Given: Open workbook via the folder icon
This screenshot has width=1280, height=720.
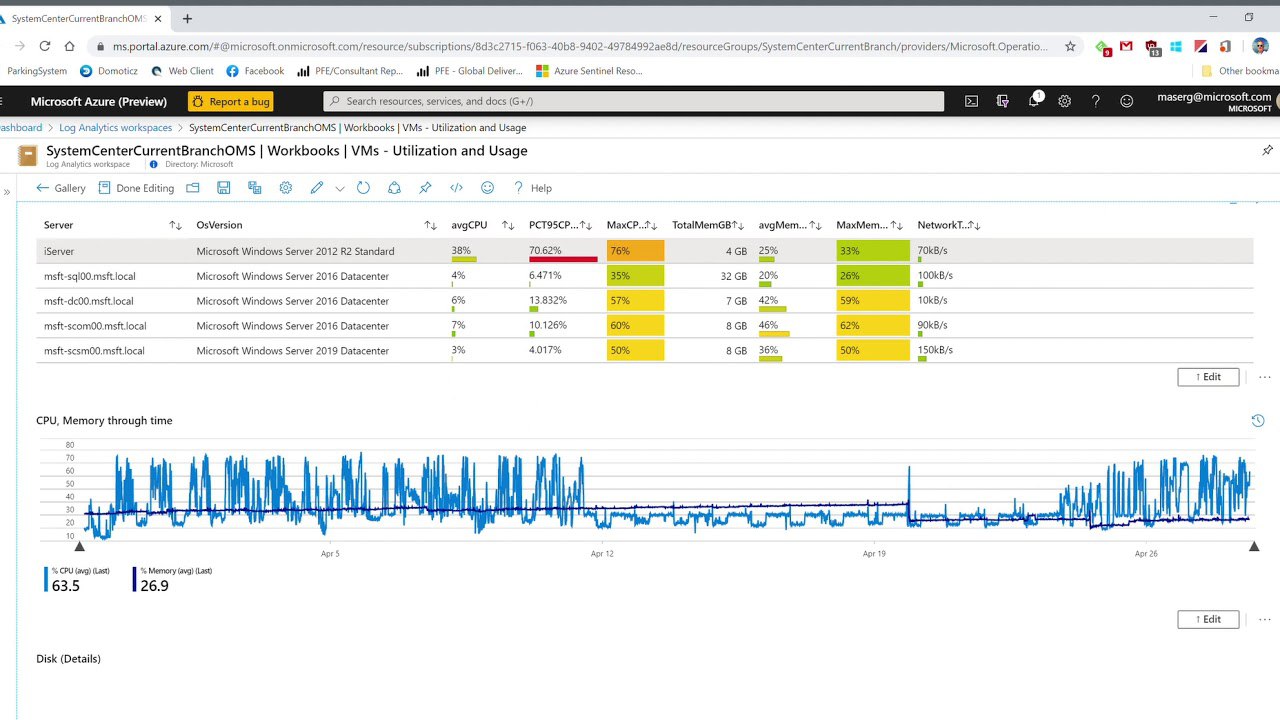Looking at the screenshot, I should click(193, 188).
